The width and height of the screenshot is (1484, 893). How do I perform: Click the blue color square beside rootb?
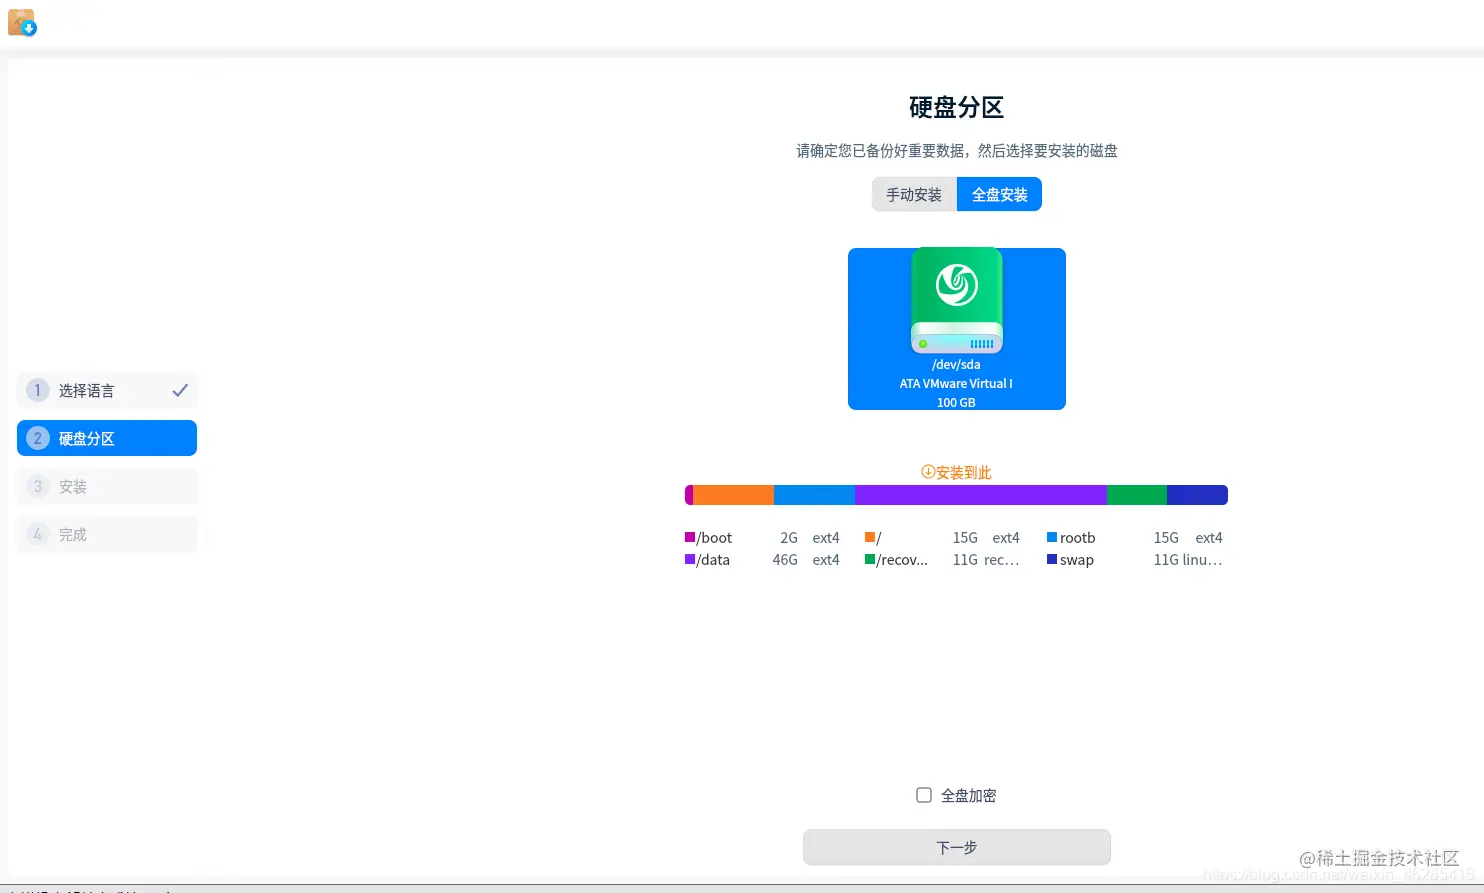[x=1051, y=537]
